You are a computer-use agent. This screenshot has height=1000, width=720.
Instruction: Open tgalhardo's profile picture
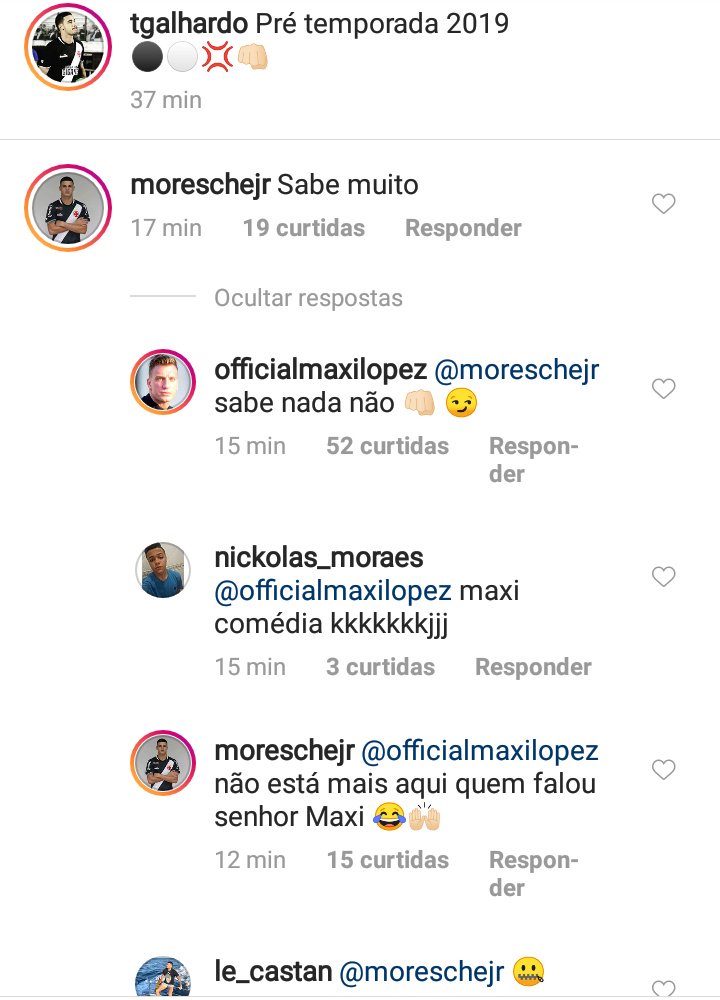point(68,46)
